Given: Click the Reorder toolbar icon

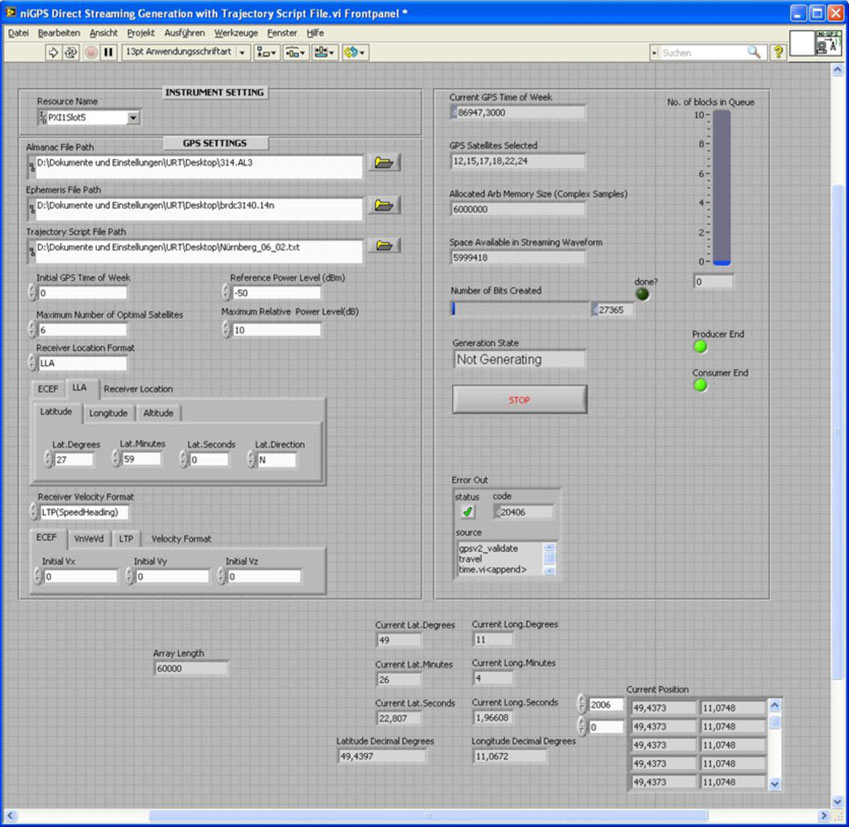Looking at the screenshot, I should pos(350,52).
